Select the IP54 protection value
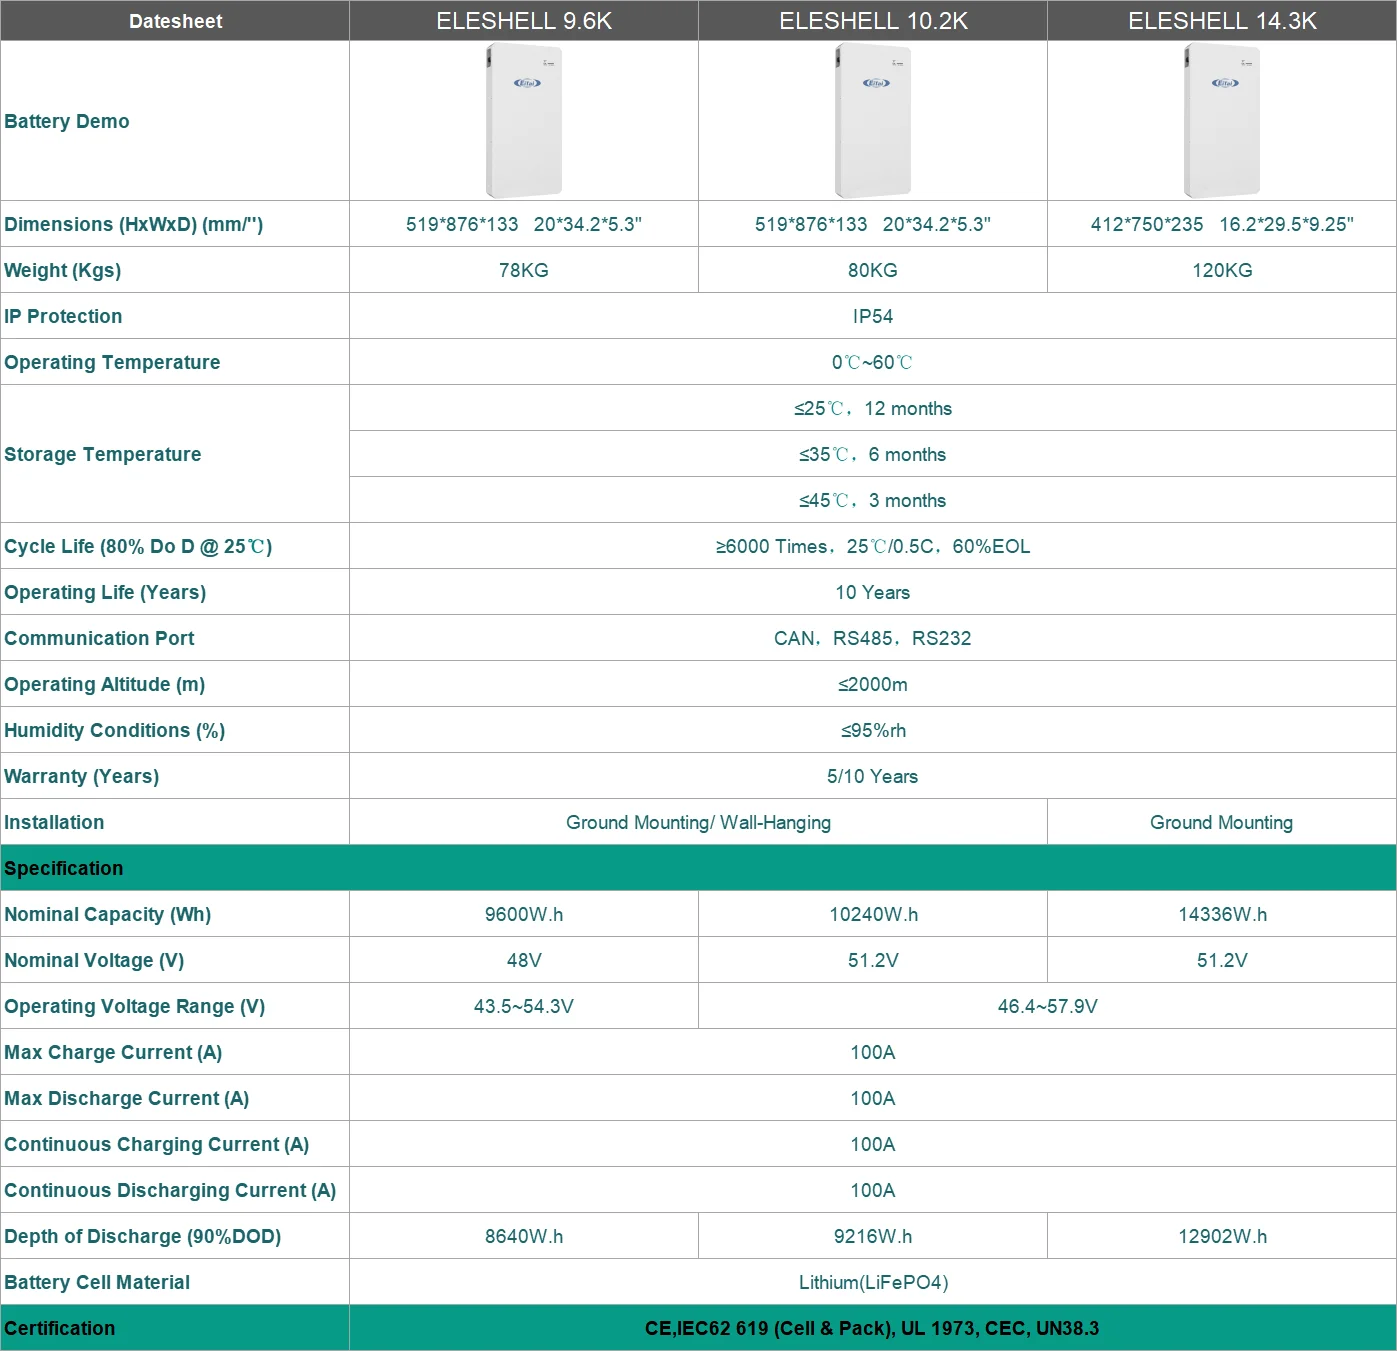This screenshot has height=1351, width=1397. tap(872, 316)
